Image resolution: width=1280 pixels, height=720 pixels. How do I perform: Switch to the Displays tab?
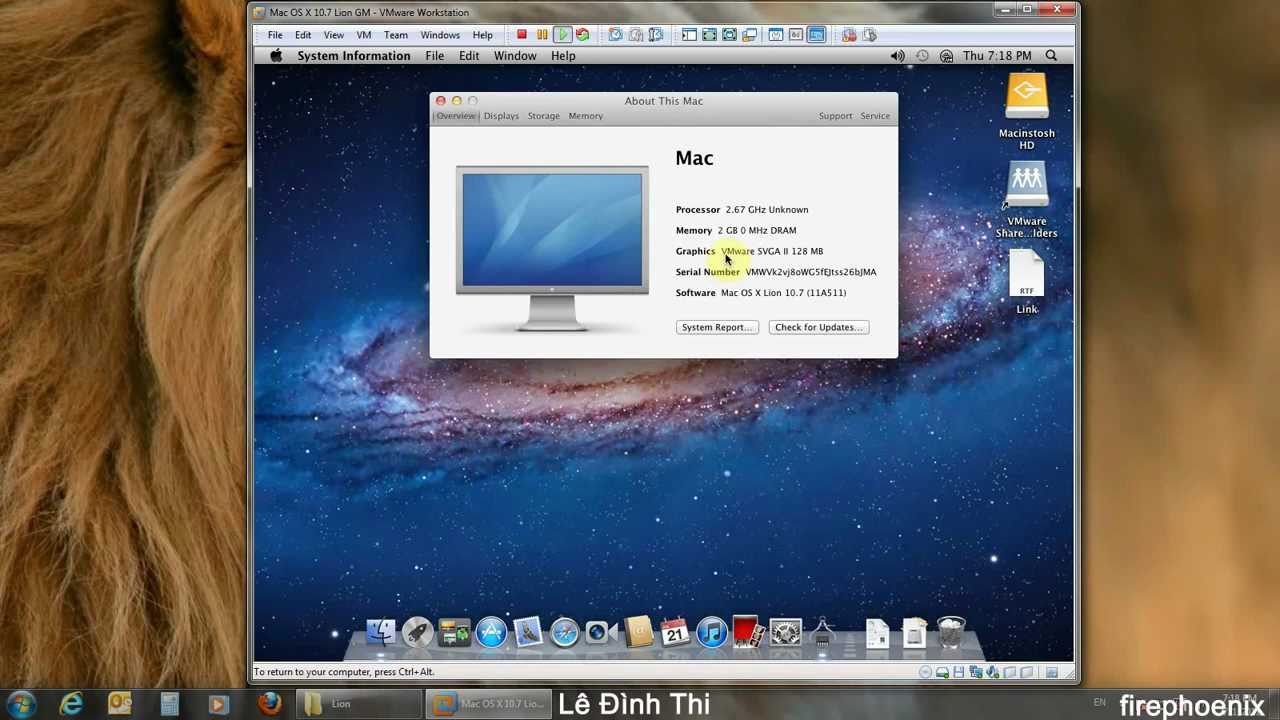point(501,116)
